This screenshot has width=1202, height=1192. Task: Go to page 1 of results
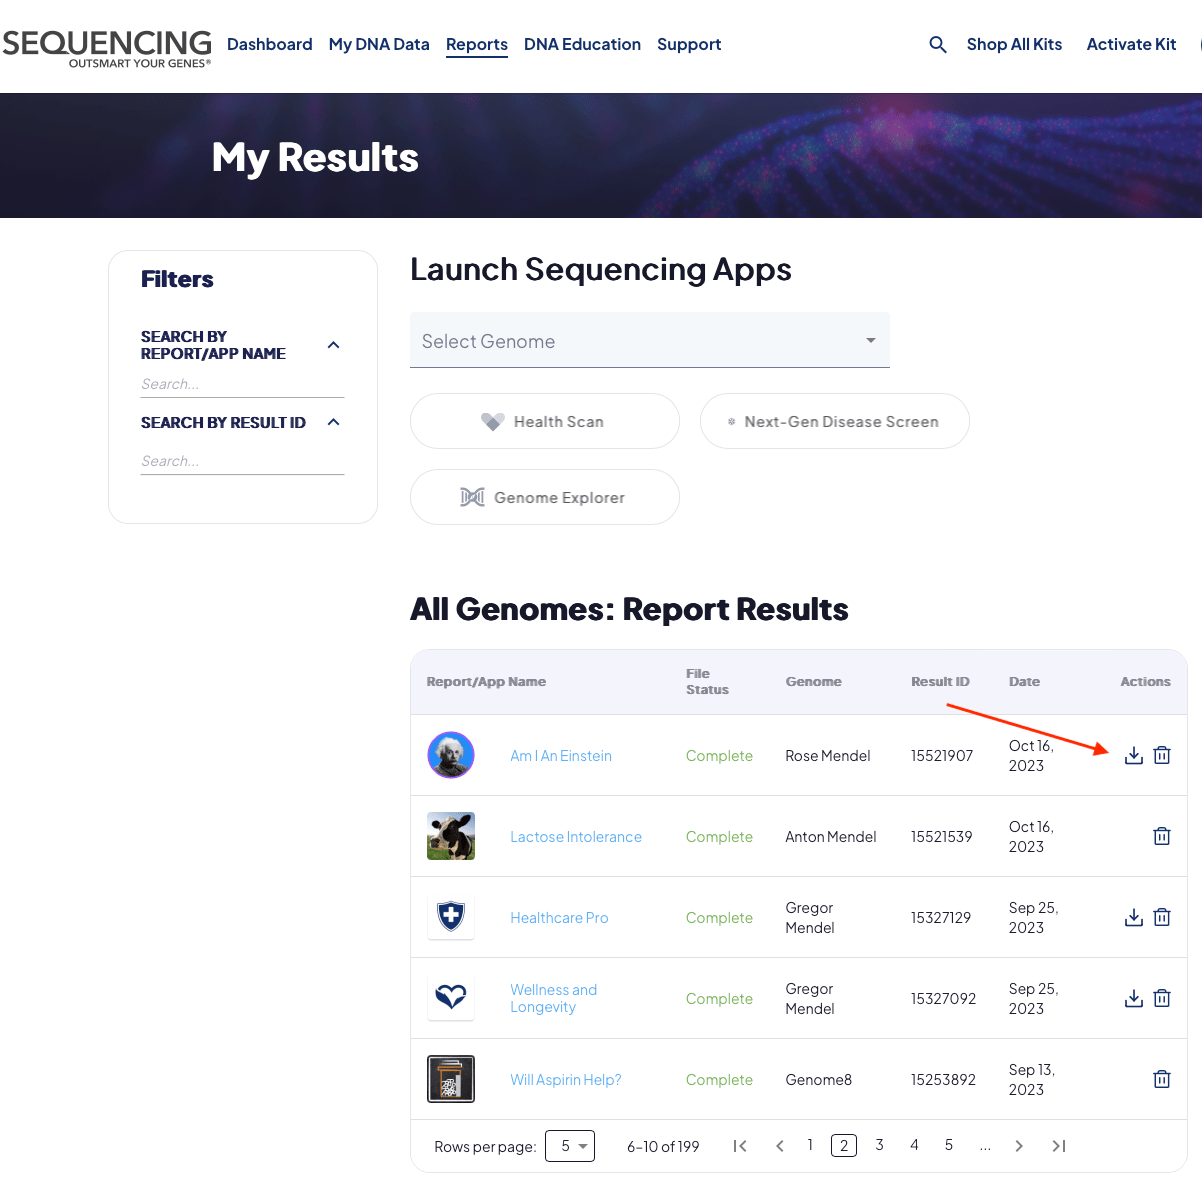pyautogui.click(x=810, y=1145)
